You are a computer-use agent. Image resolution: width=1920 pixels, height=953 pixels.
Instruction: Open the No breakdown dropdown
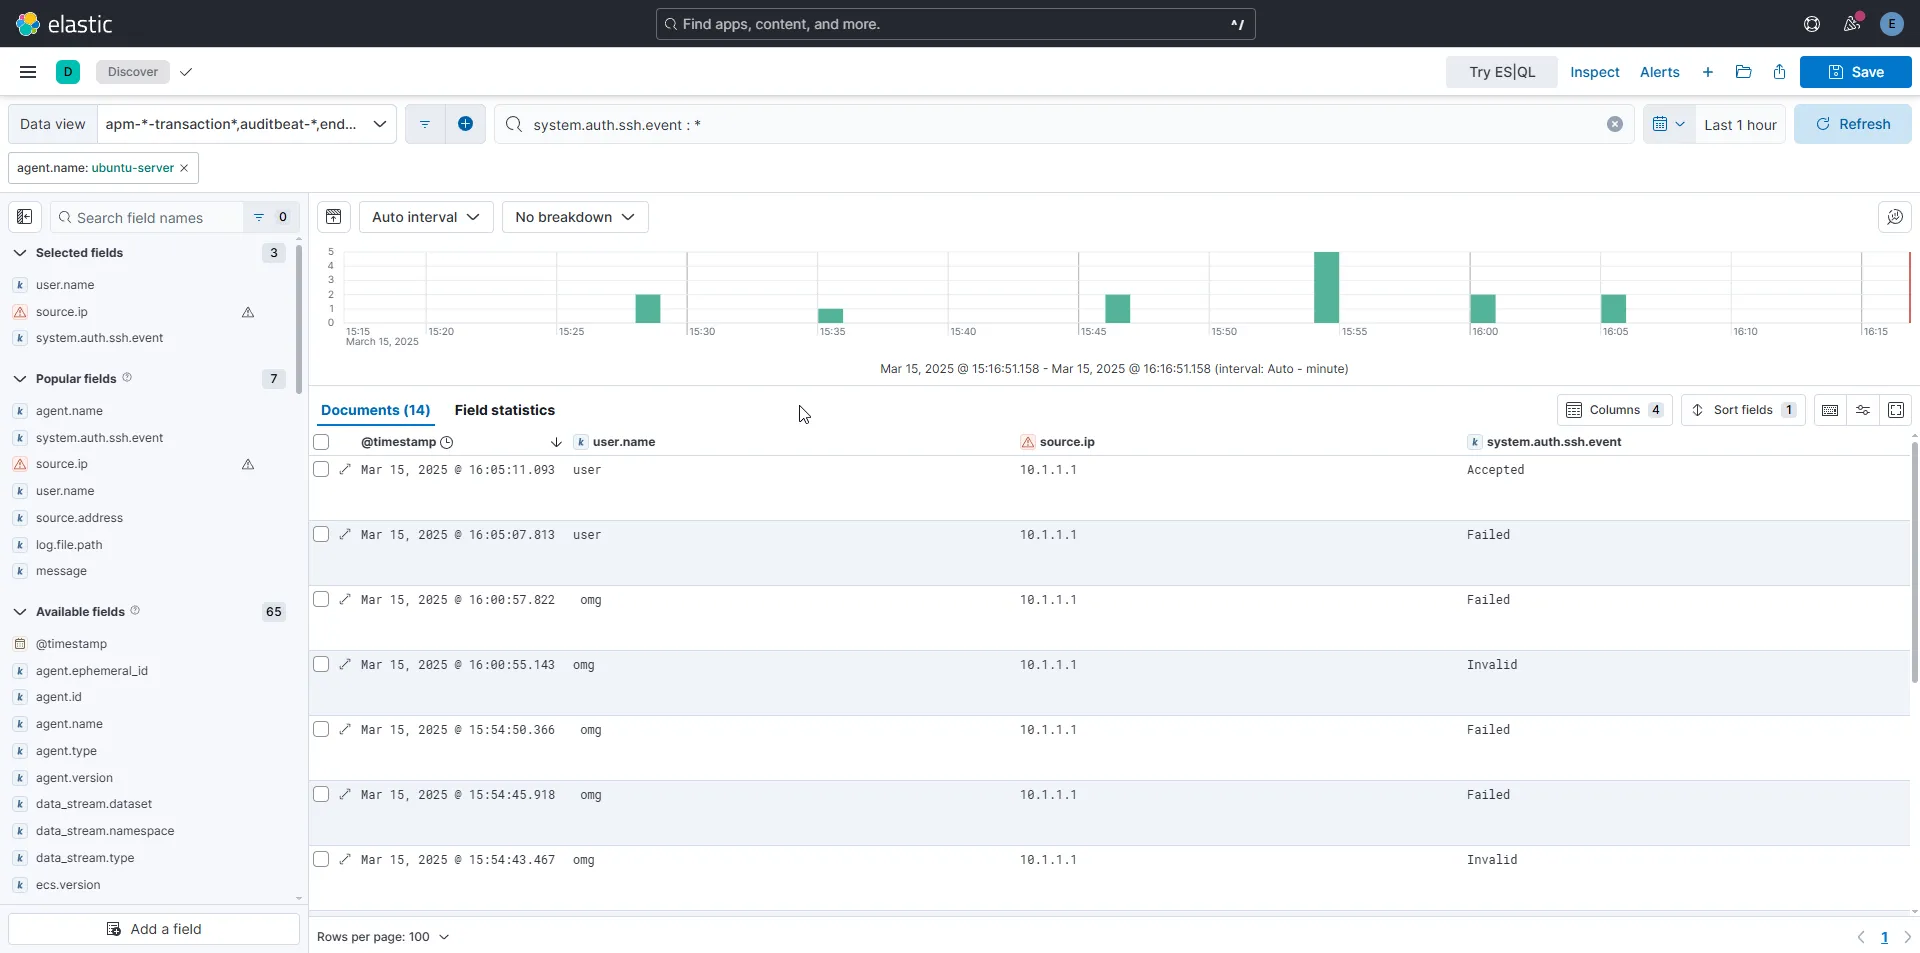pyautogui.click(x=574, y=217)
